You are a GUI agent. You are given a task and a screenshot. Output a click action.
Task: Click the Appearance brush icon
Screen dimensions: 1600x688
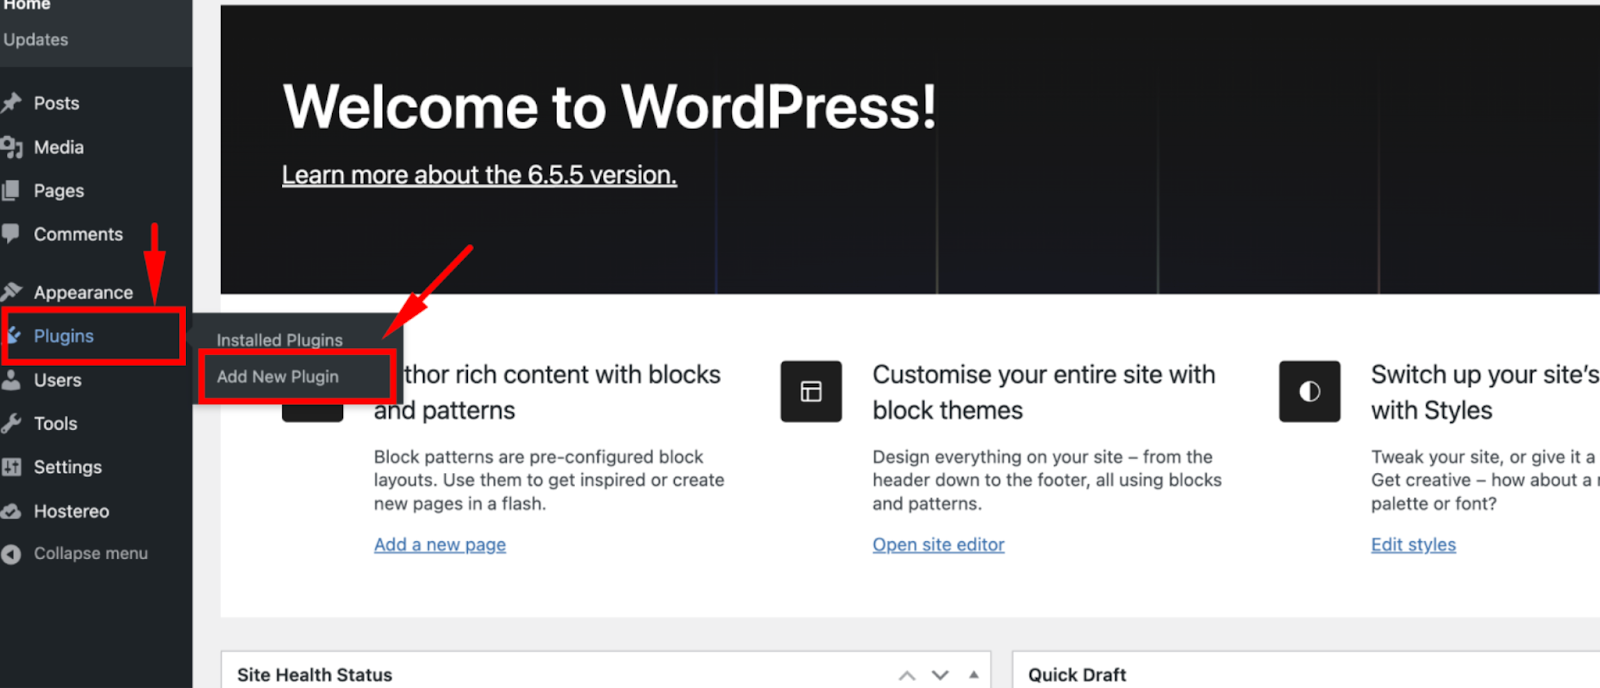[11, 292]
